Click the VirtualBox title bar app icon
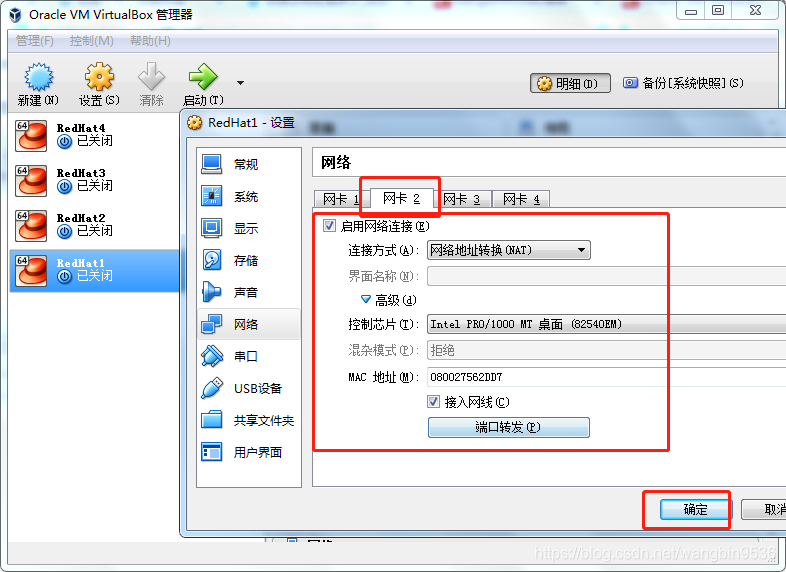 pos(16,15)
